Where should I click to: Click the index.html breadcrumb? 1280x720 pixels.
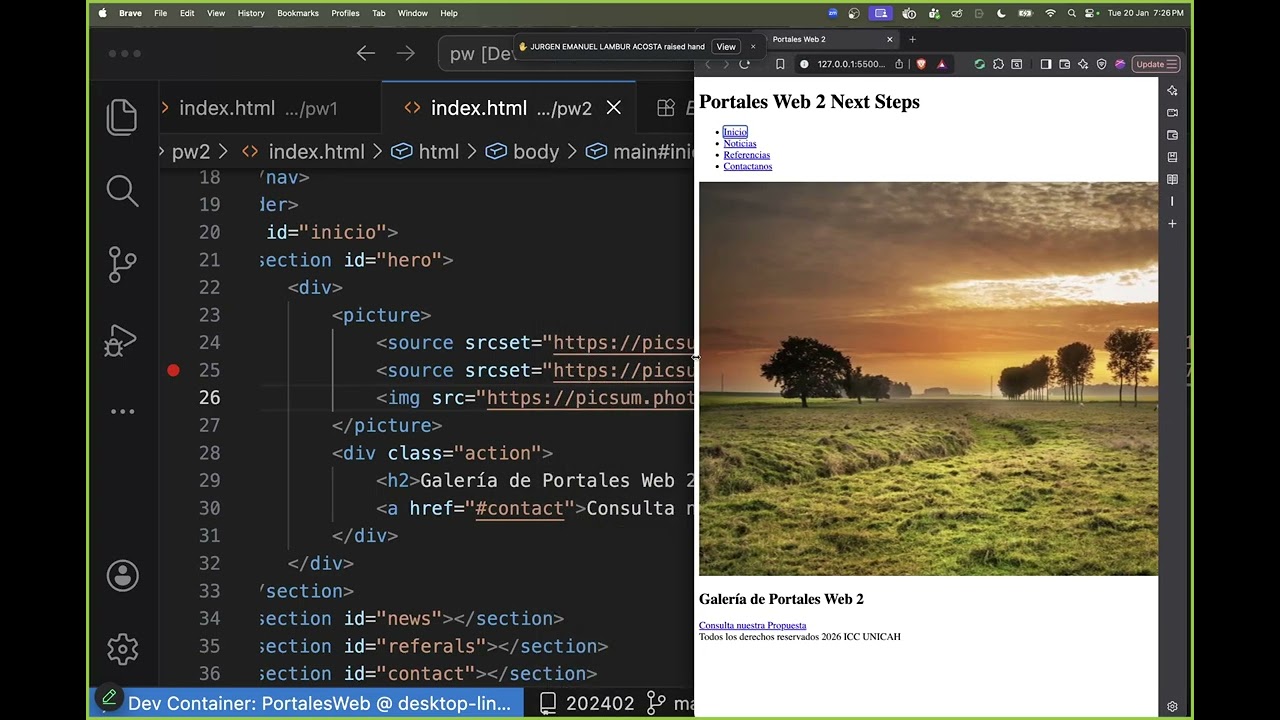[x=303, y=152]
